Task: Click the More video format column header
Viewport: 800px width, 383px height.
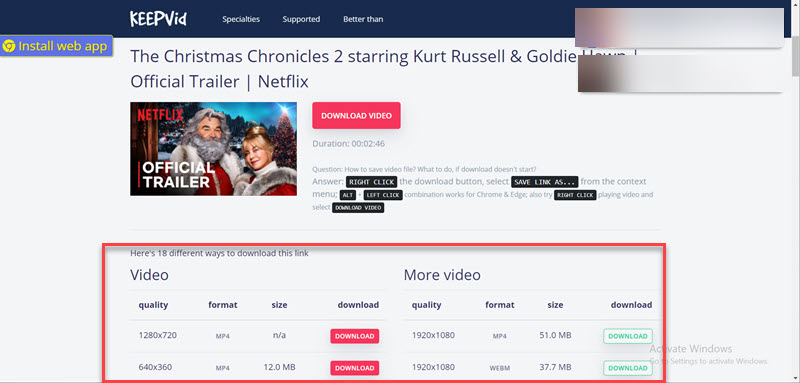Action: coord(499,305)
